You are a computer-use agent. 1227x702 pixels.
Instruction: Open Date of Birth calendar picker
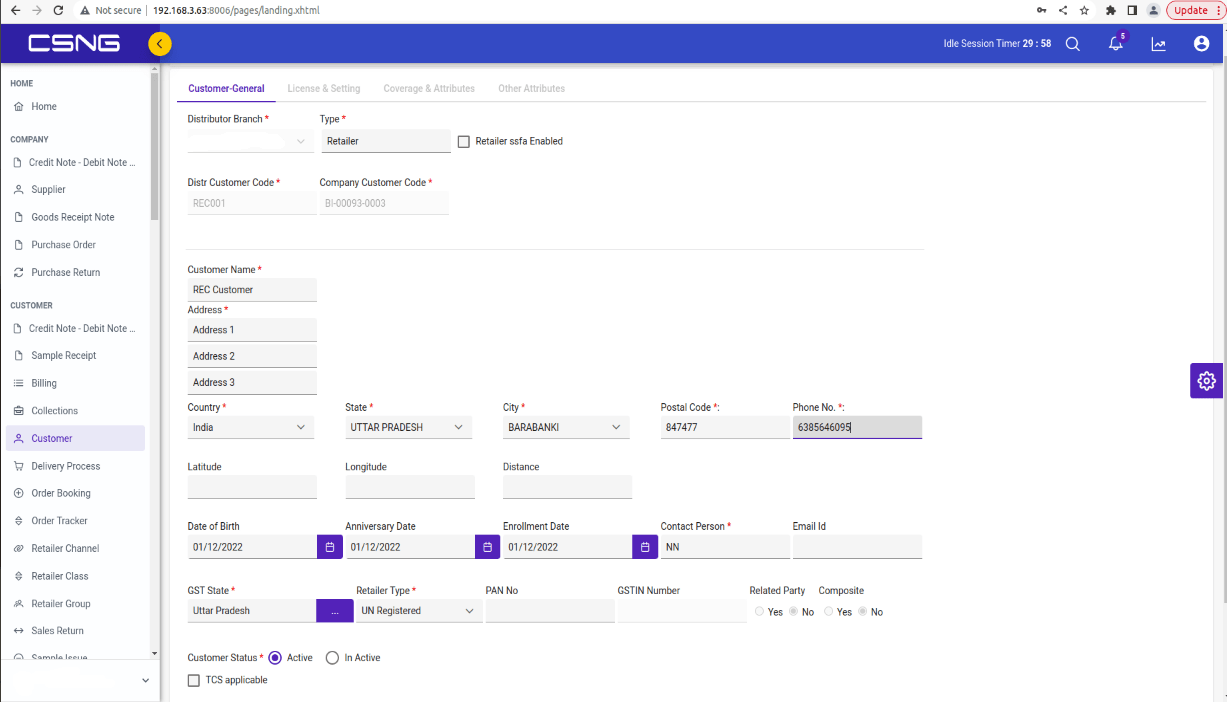pyautogui.click(x=330, y=547)
